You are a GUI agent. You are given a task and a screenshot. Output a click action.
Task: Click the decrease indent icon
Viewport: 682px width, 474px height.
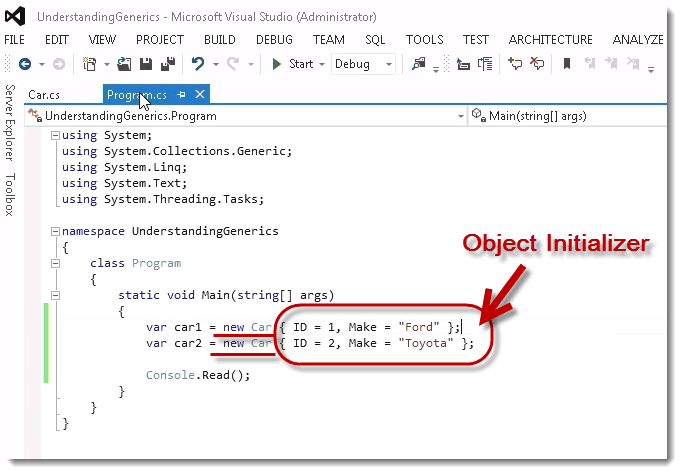tap(463, 64)
